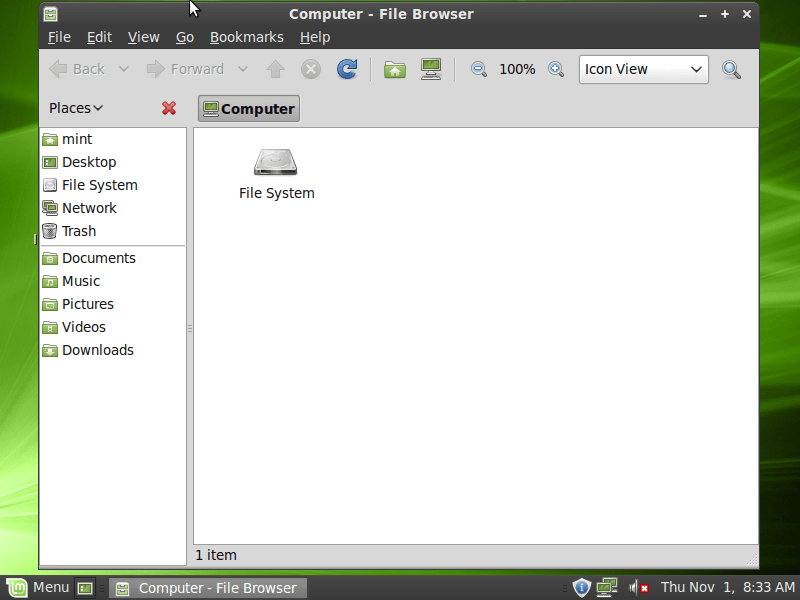Open the Edit menu
This screenshot has width=800, height=600.
(x=99, y=37)
